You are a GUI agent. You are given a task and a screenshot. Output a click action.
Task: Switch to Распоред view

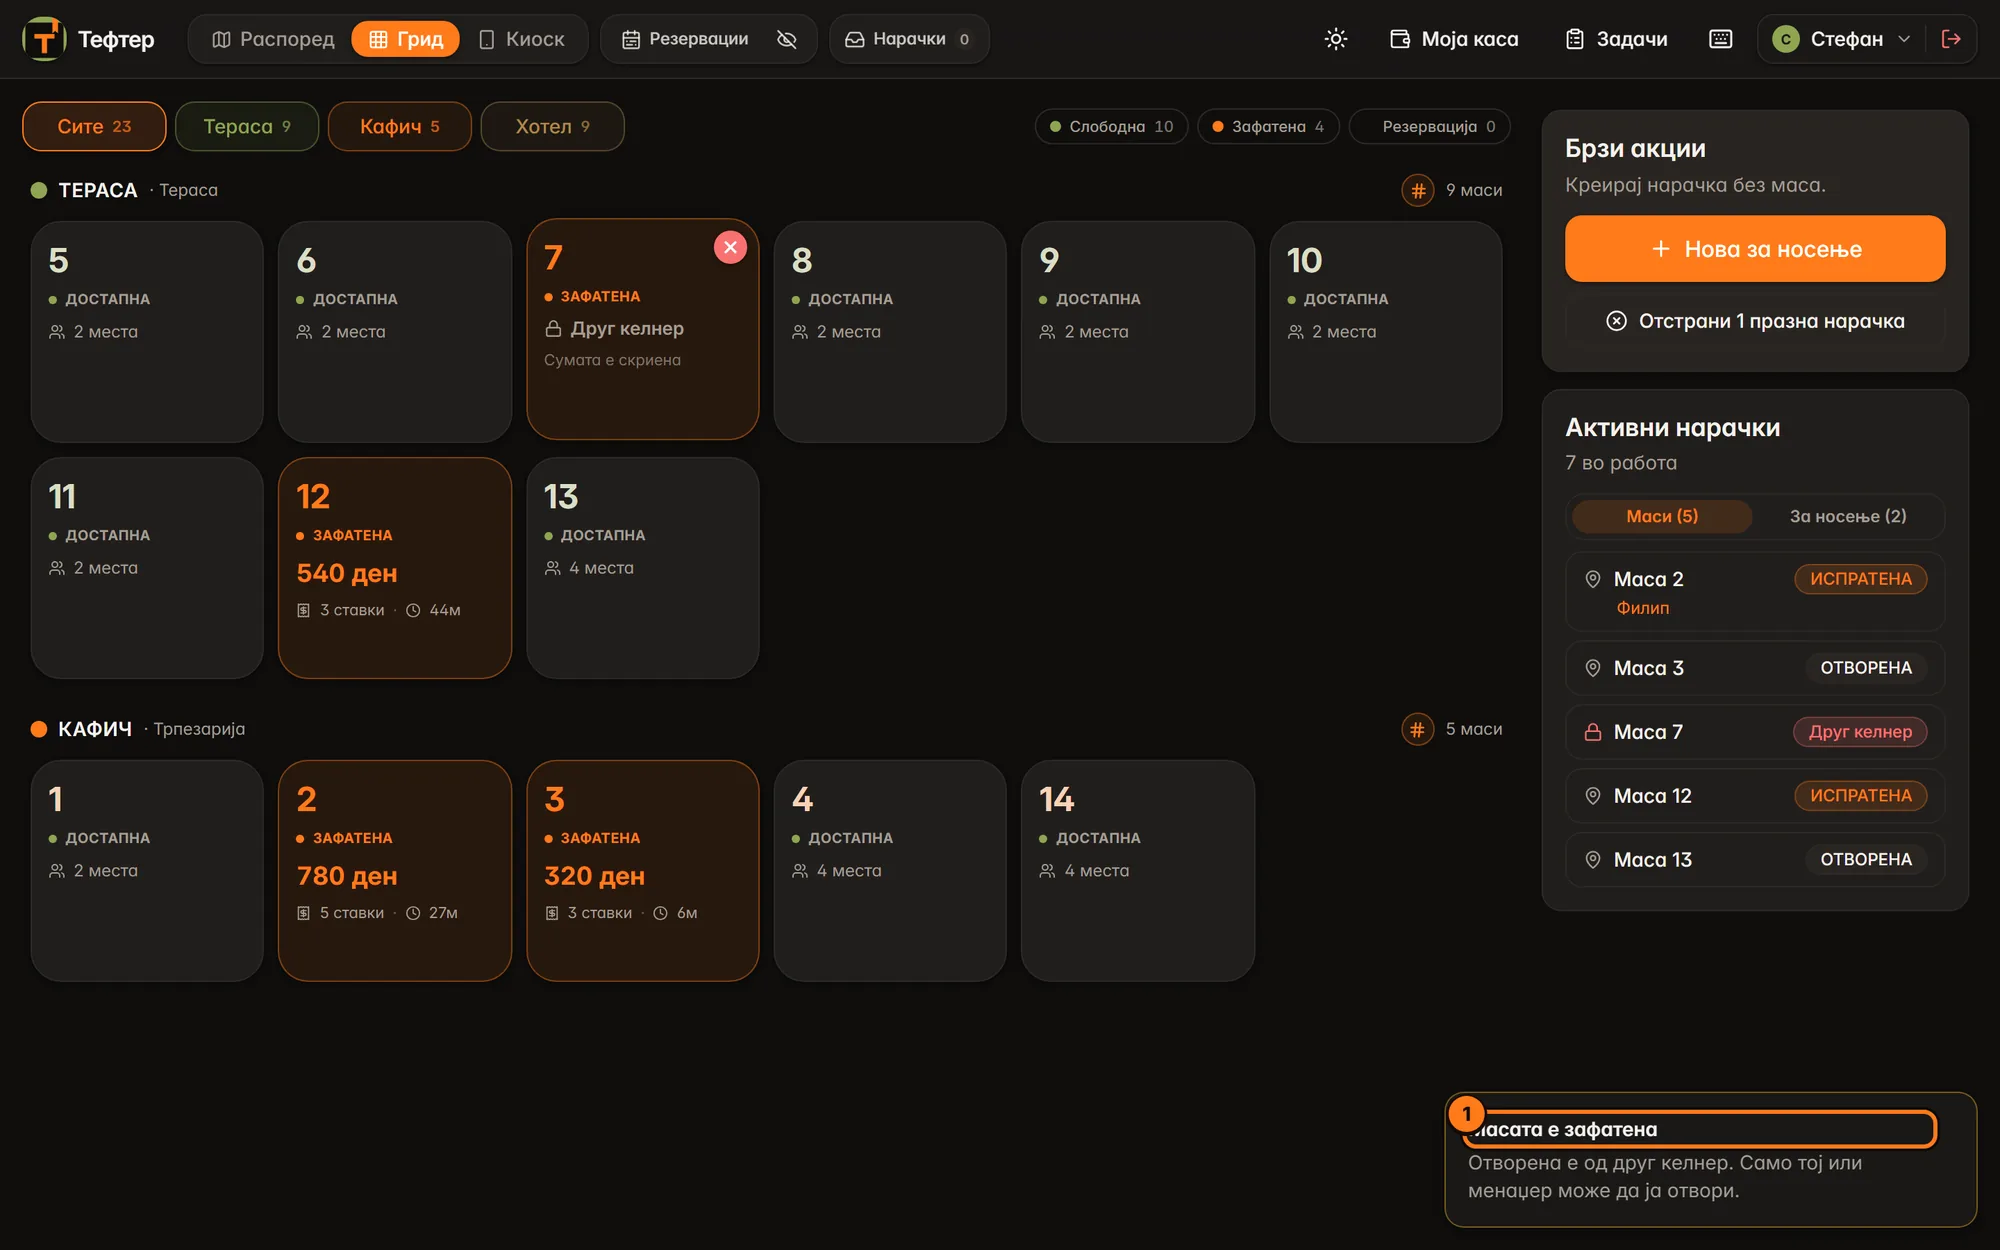[273, 39]
